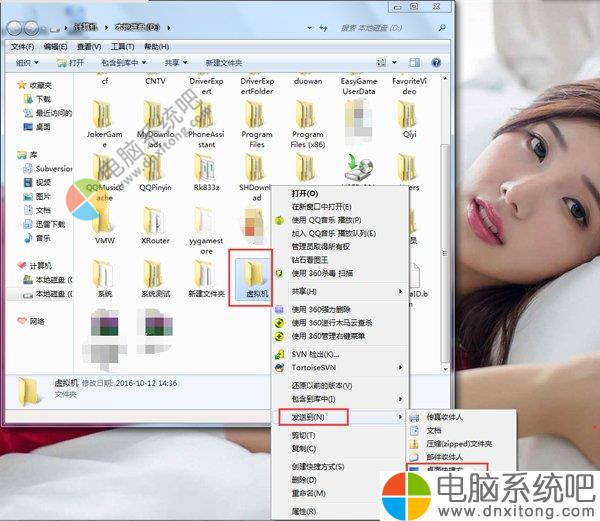Screen dimensions: 600x521
Task: Click the change view icon
Action: (x=381, y=62)
